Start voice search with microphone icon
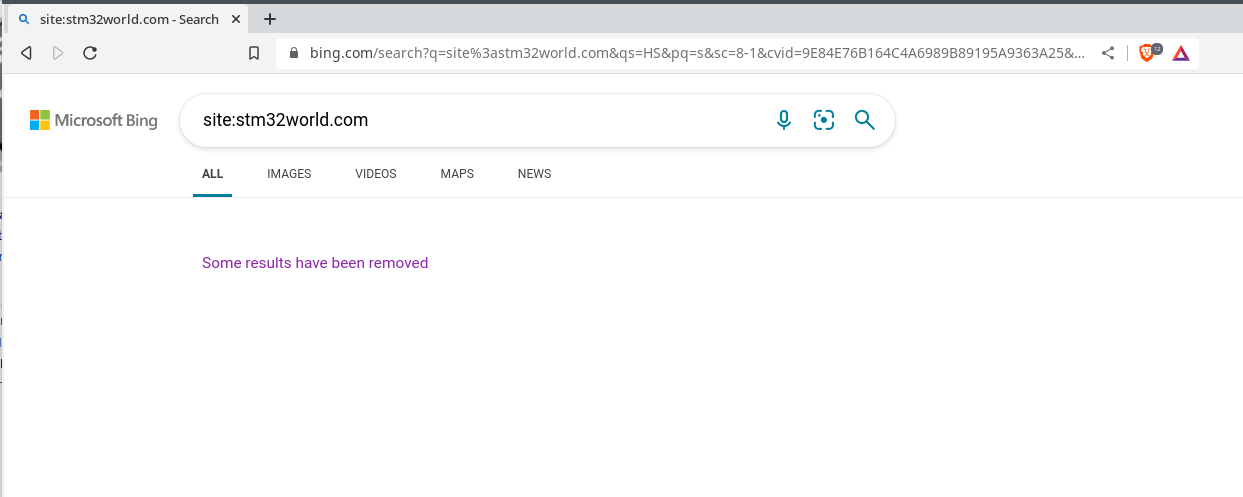This screenshot has height=497, width=1243. (x=784, y=121)
